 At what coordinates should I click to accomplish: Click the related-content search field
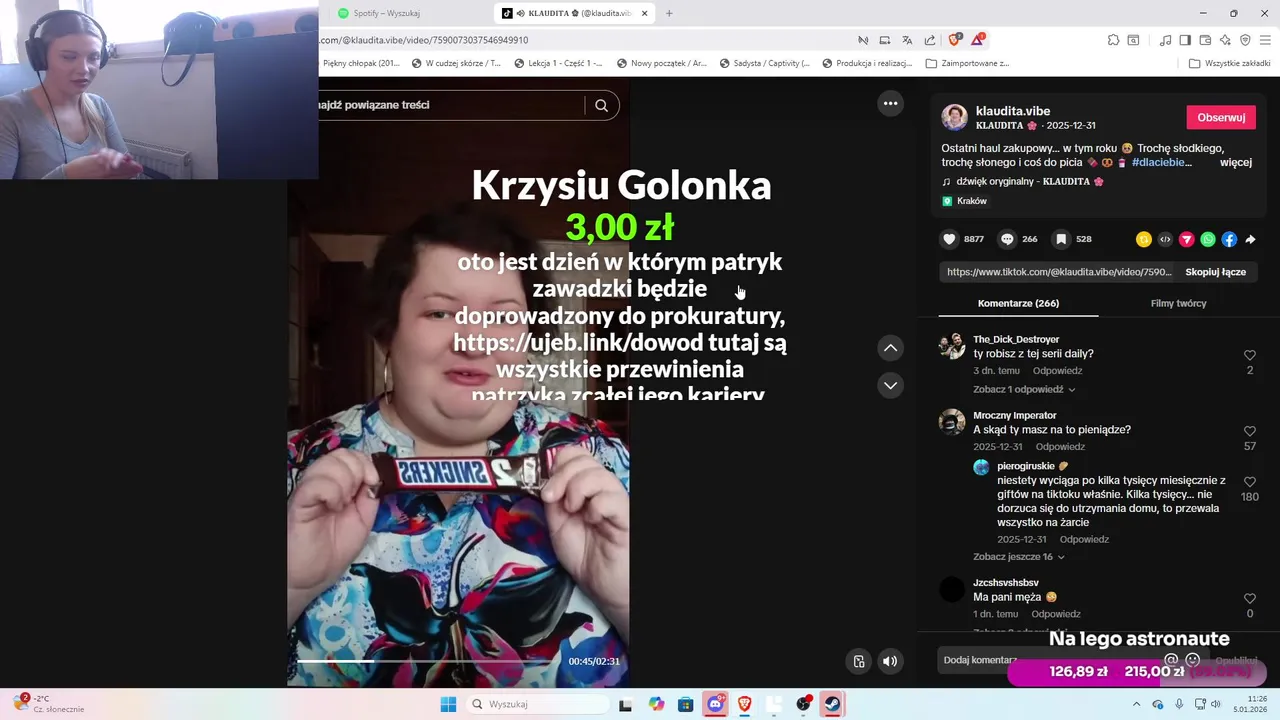tap(450, 105)
